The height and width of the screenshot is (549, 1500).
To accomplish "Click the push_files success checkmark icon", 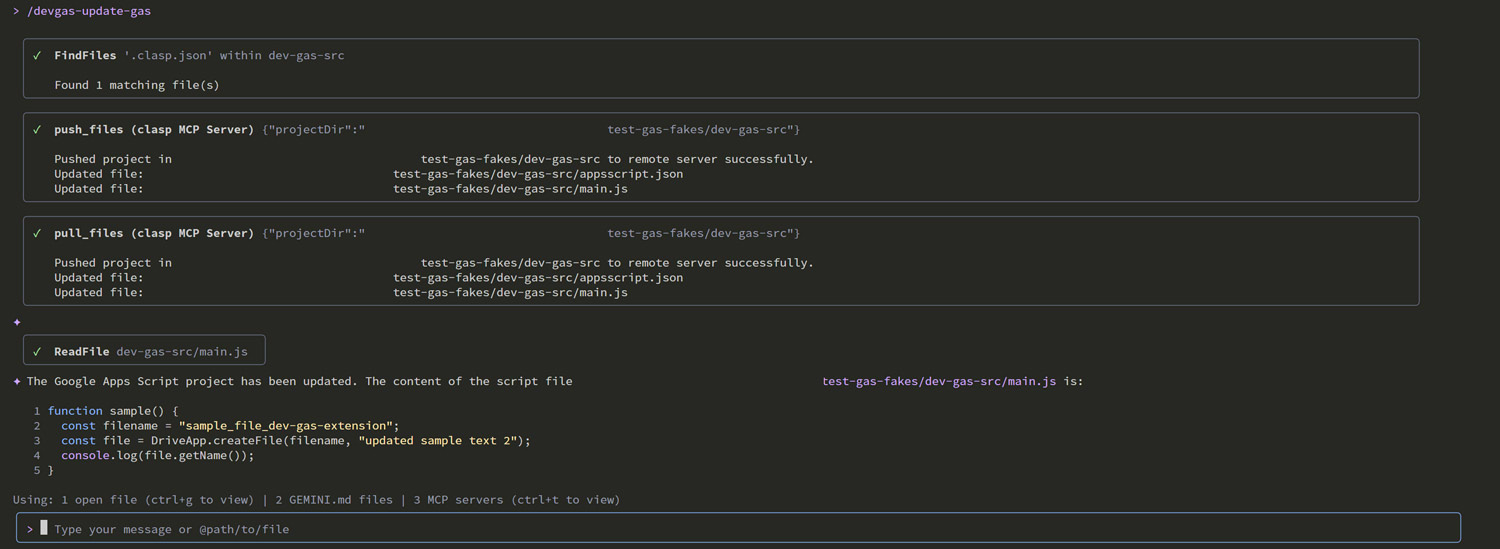I will pyautogui.click(x=37, y=130).
